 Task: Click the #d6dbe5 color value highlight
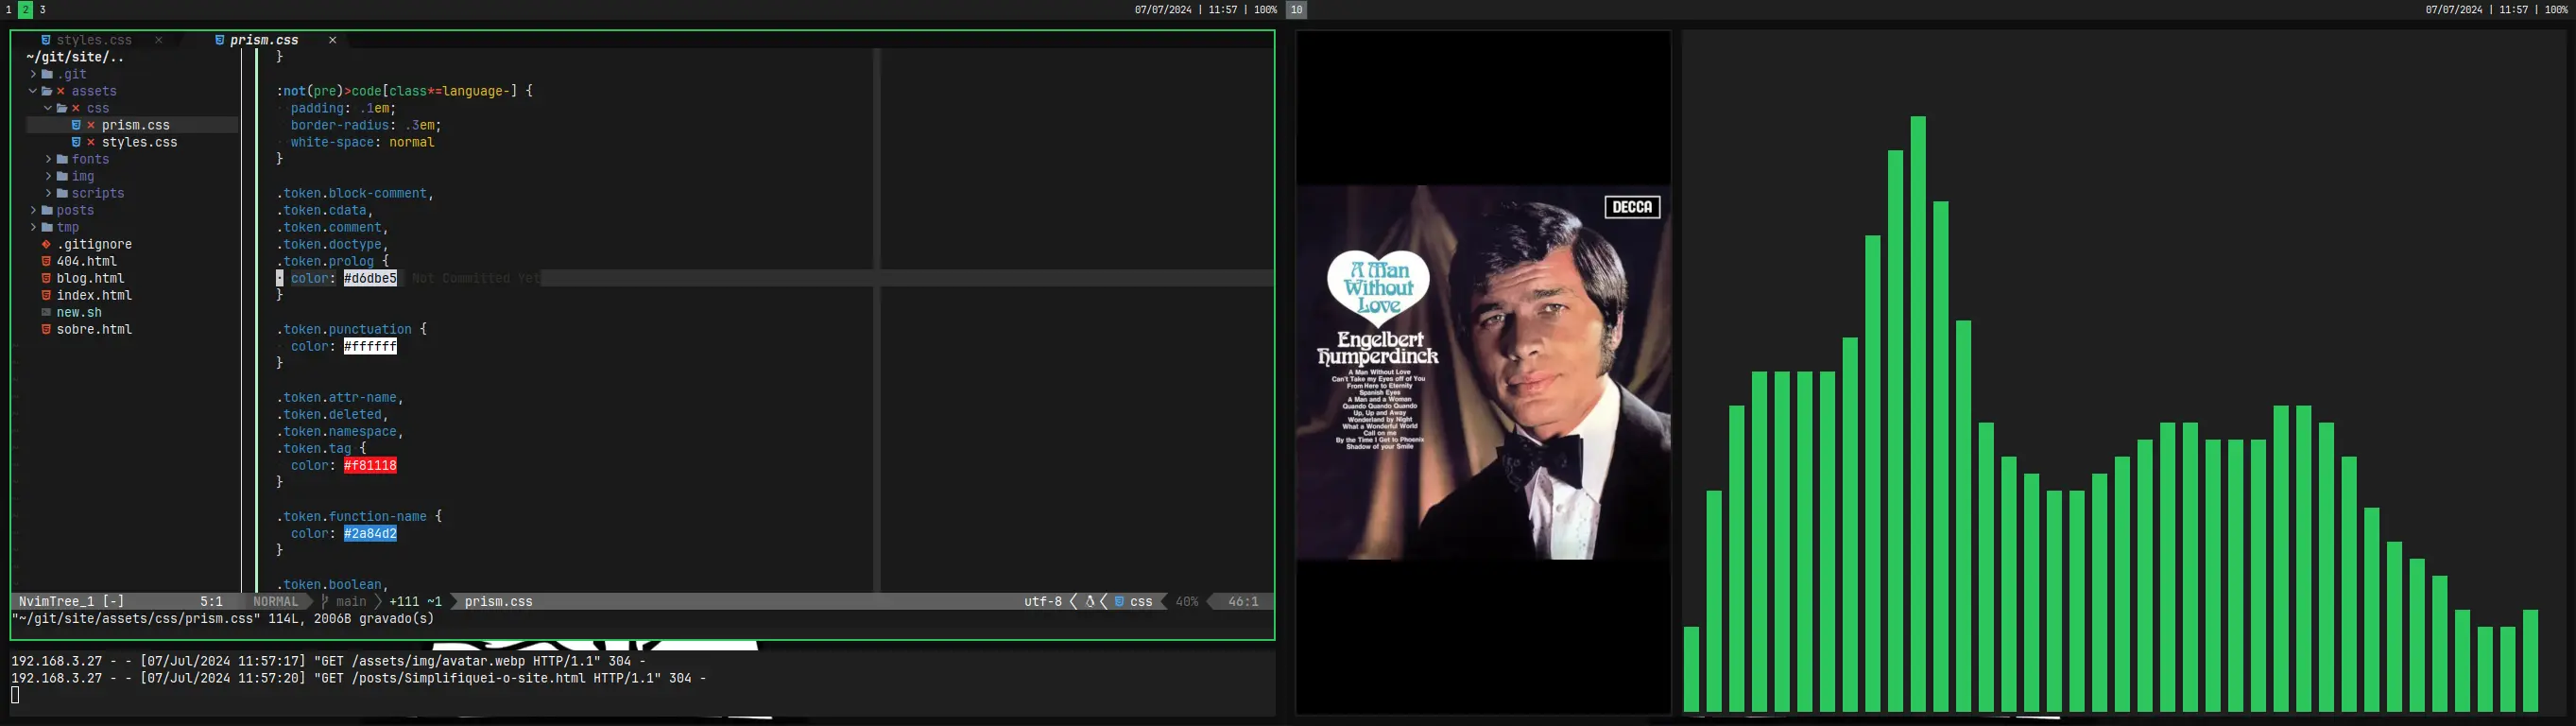[370, 278]
